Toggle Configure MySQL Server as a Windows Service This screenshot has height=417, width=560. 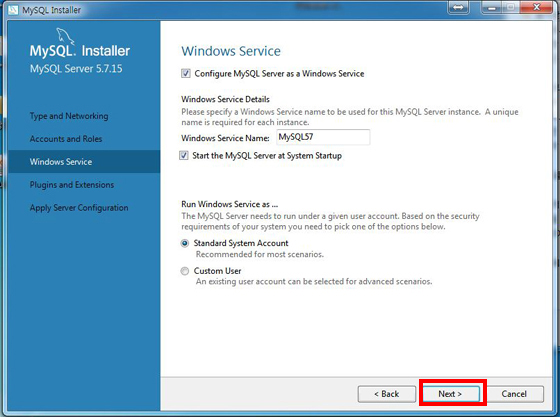tap(186, 74)
